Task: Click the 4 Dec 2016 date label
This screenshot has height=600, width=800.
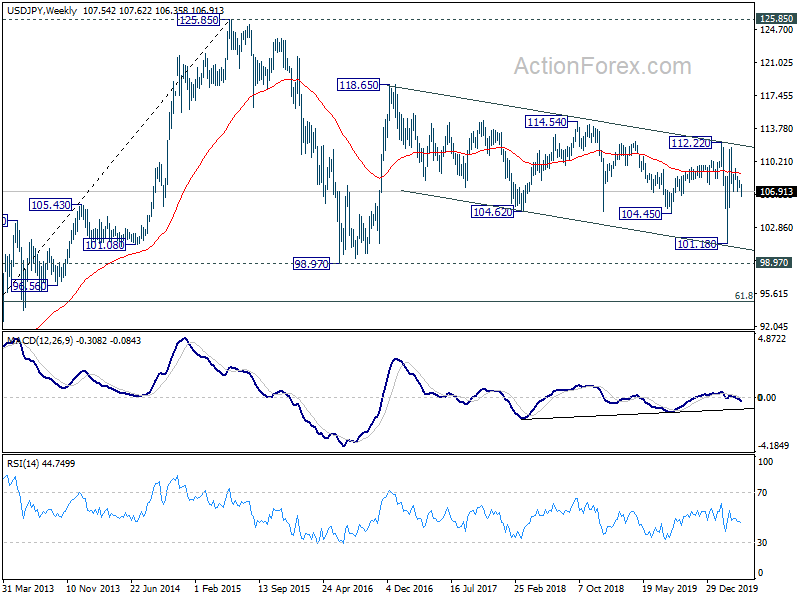Action: pos(410,588)
